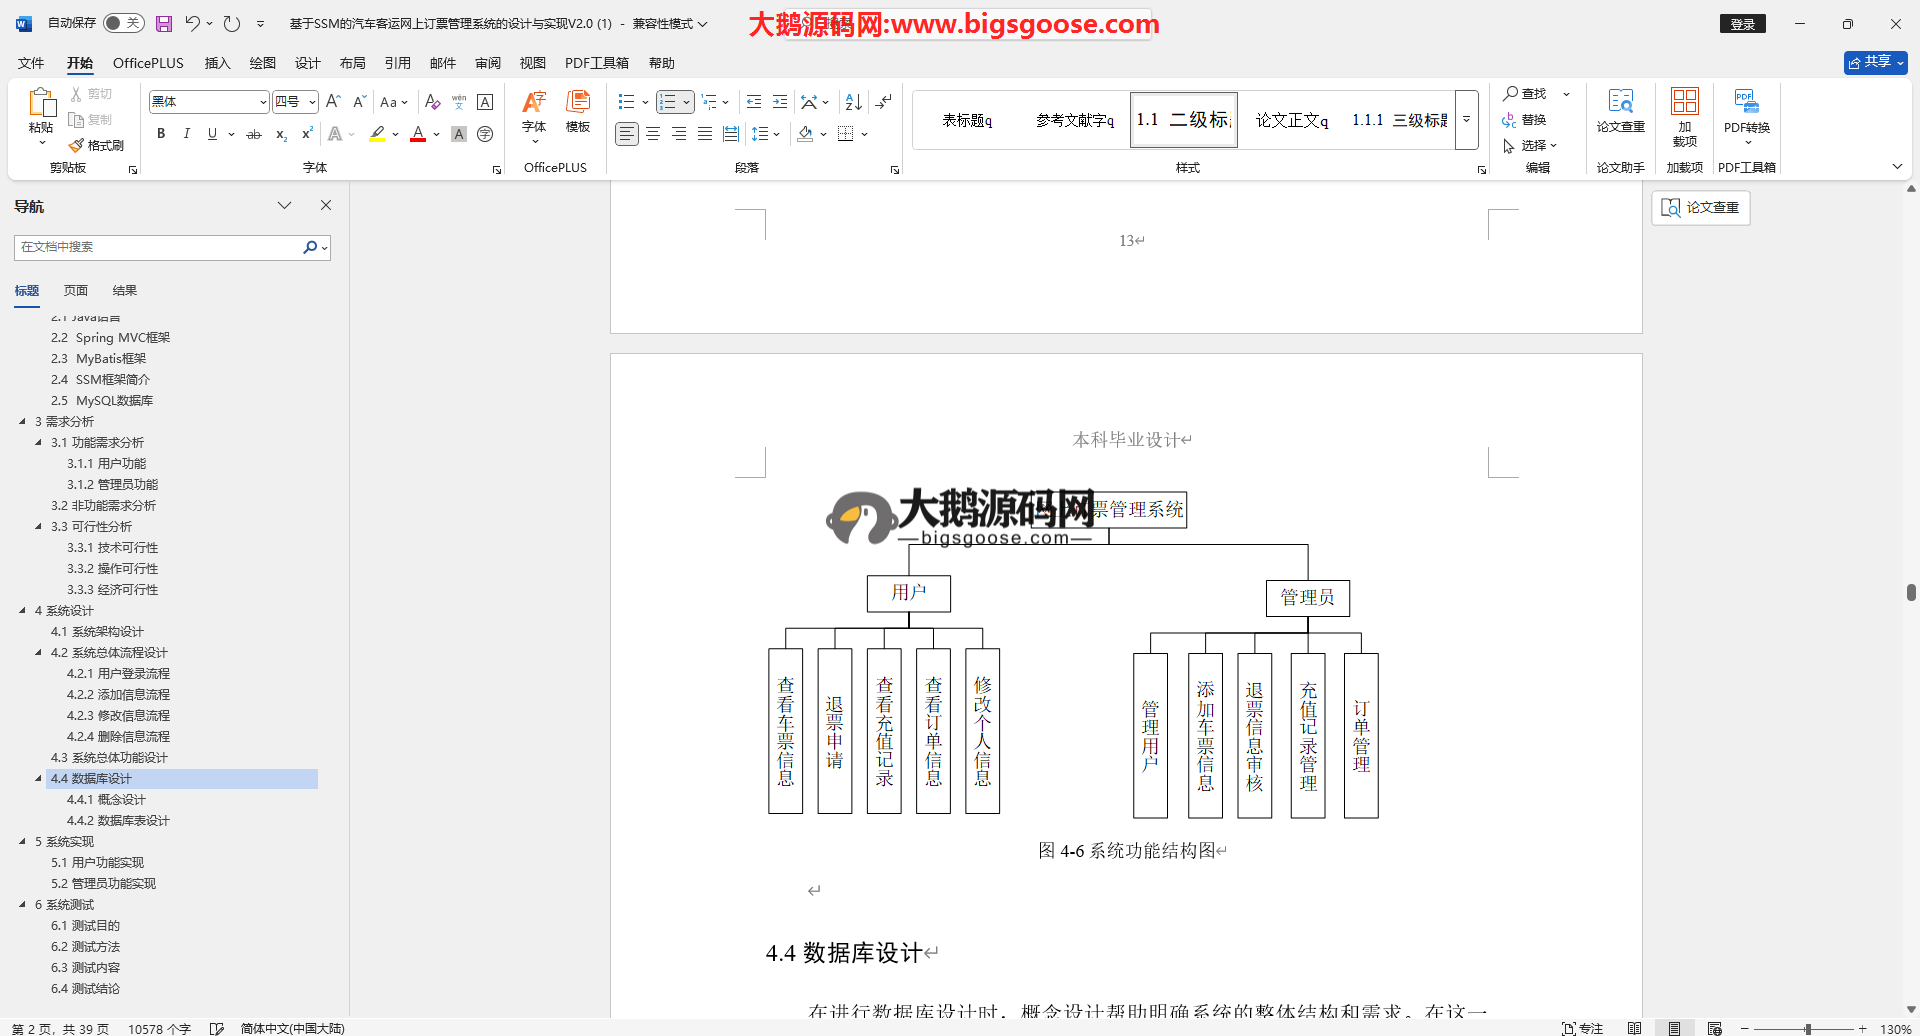Viewport: 1920px width, 1036px height.
Task: Collapse the '4.2 系统总体流程设计' tree node
Action: [39, 652]
